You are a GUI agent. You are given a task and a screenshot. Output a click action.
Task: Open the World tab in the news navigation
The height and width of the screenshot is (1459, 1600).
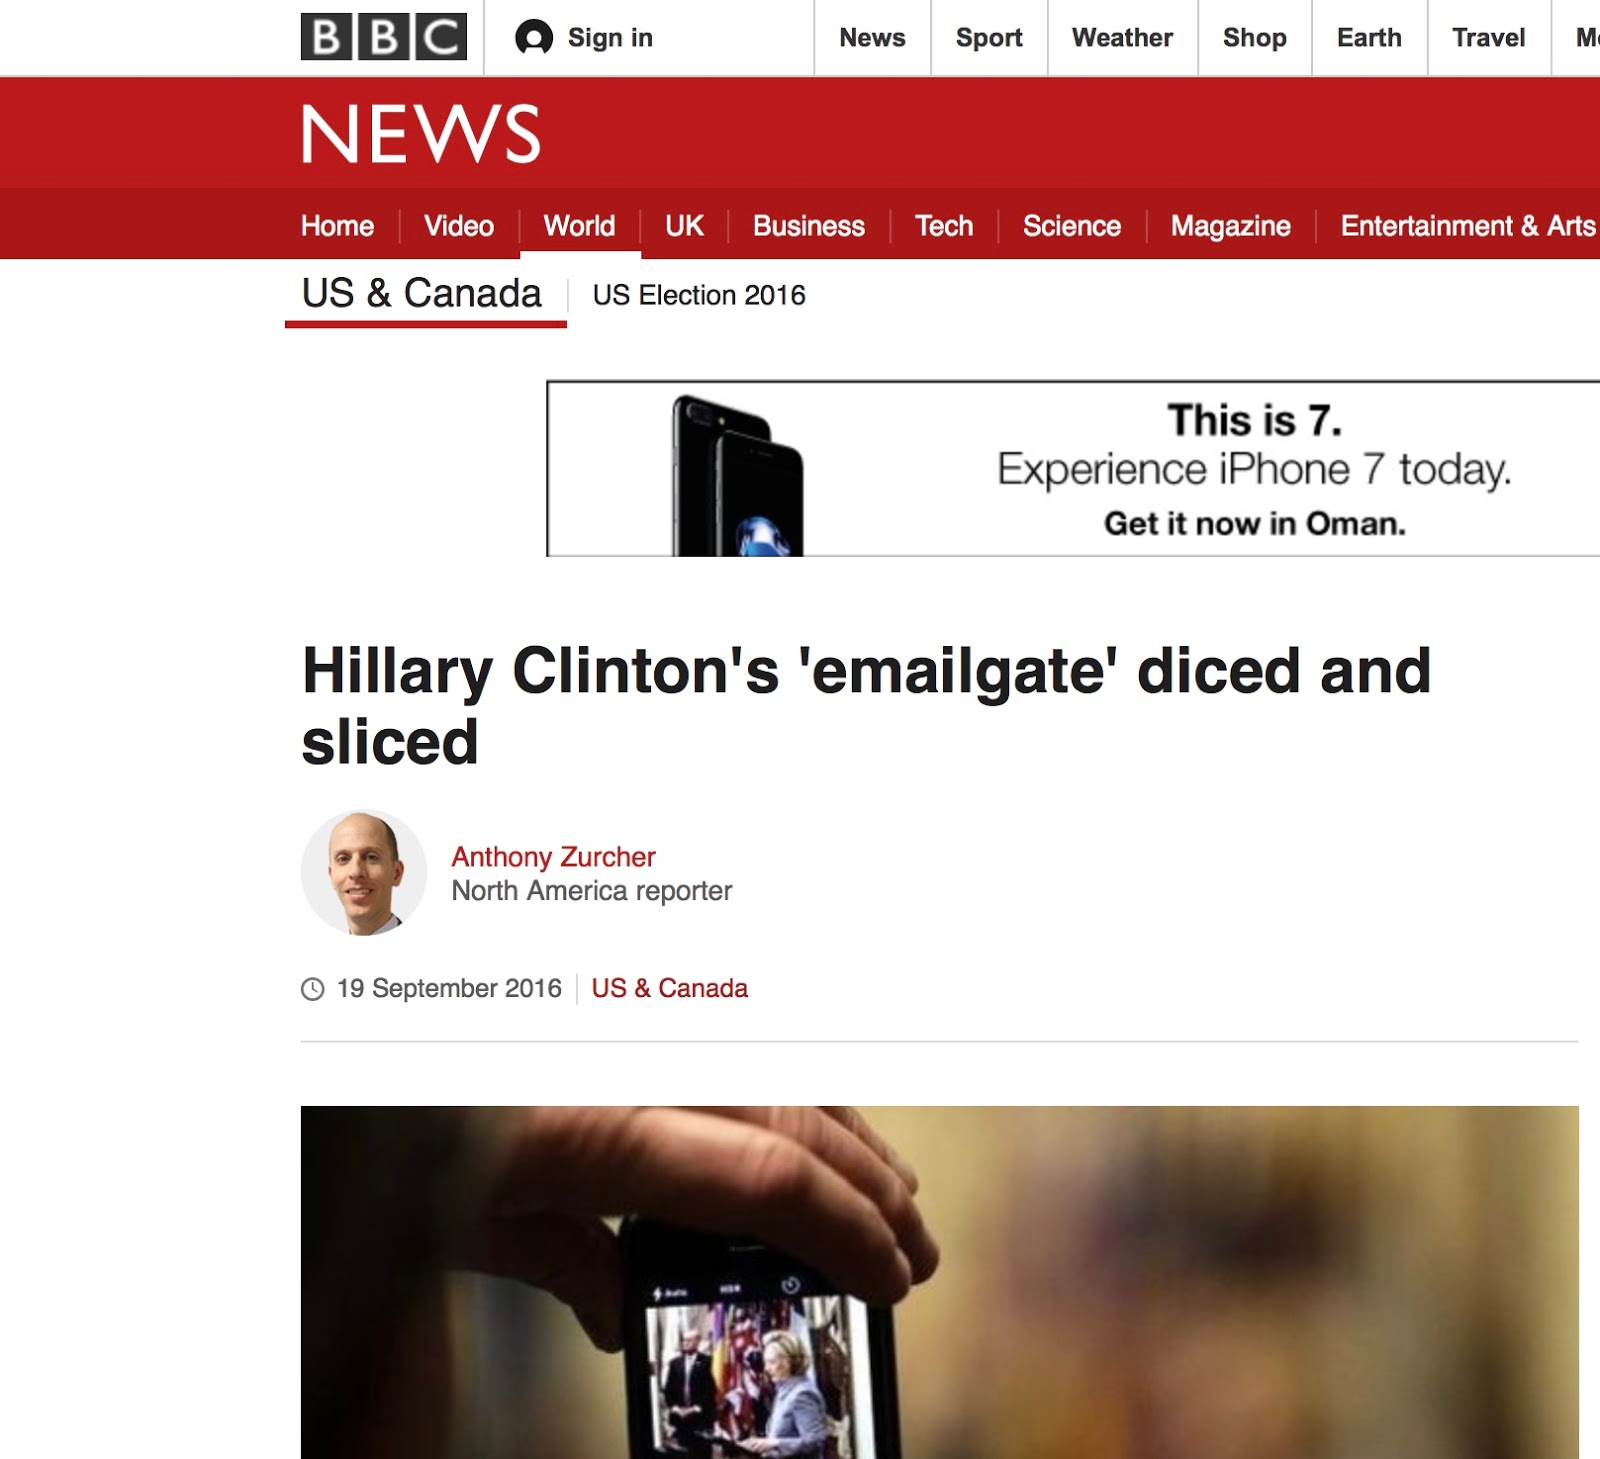(579, 226)
